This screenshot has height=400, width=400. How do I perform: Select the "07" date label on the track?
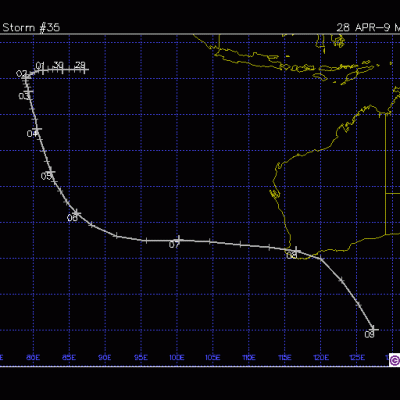click(x=174, y=245)
